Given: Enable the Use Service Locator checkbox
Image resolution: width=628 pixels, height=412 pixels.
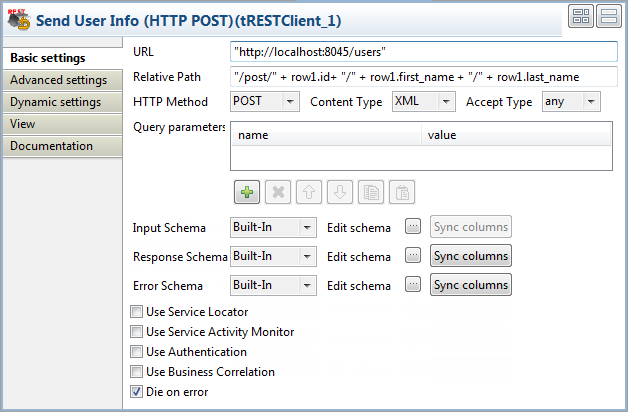Looking at the screenshot, I should click(x=137, y=312).
